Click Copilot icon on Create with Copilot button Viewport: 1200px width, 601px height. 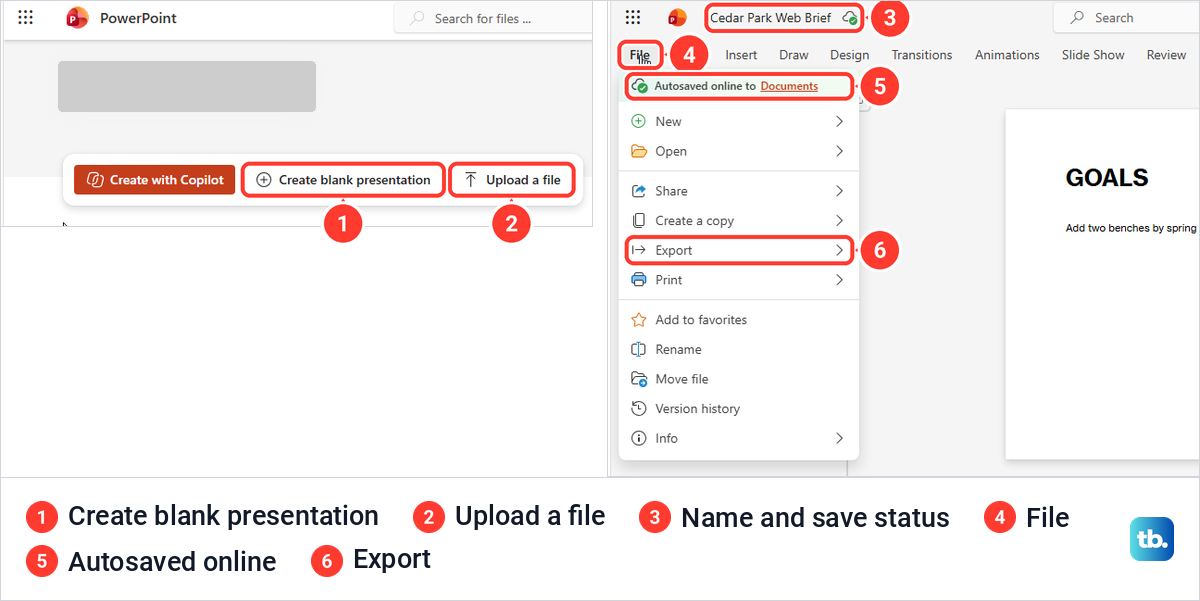(95, 180)
